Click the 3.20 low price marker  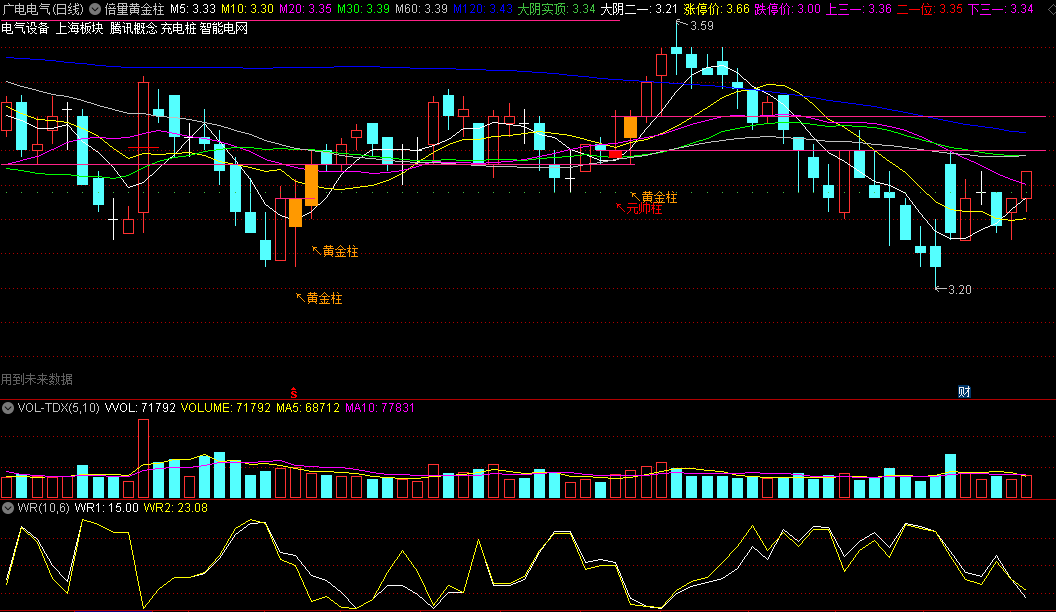pos(960,290)
